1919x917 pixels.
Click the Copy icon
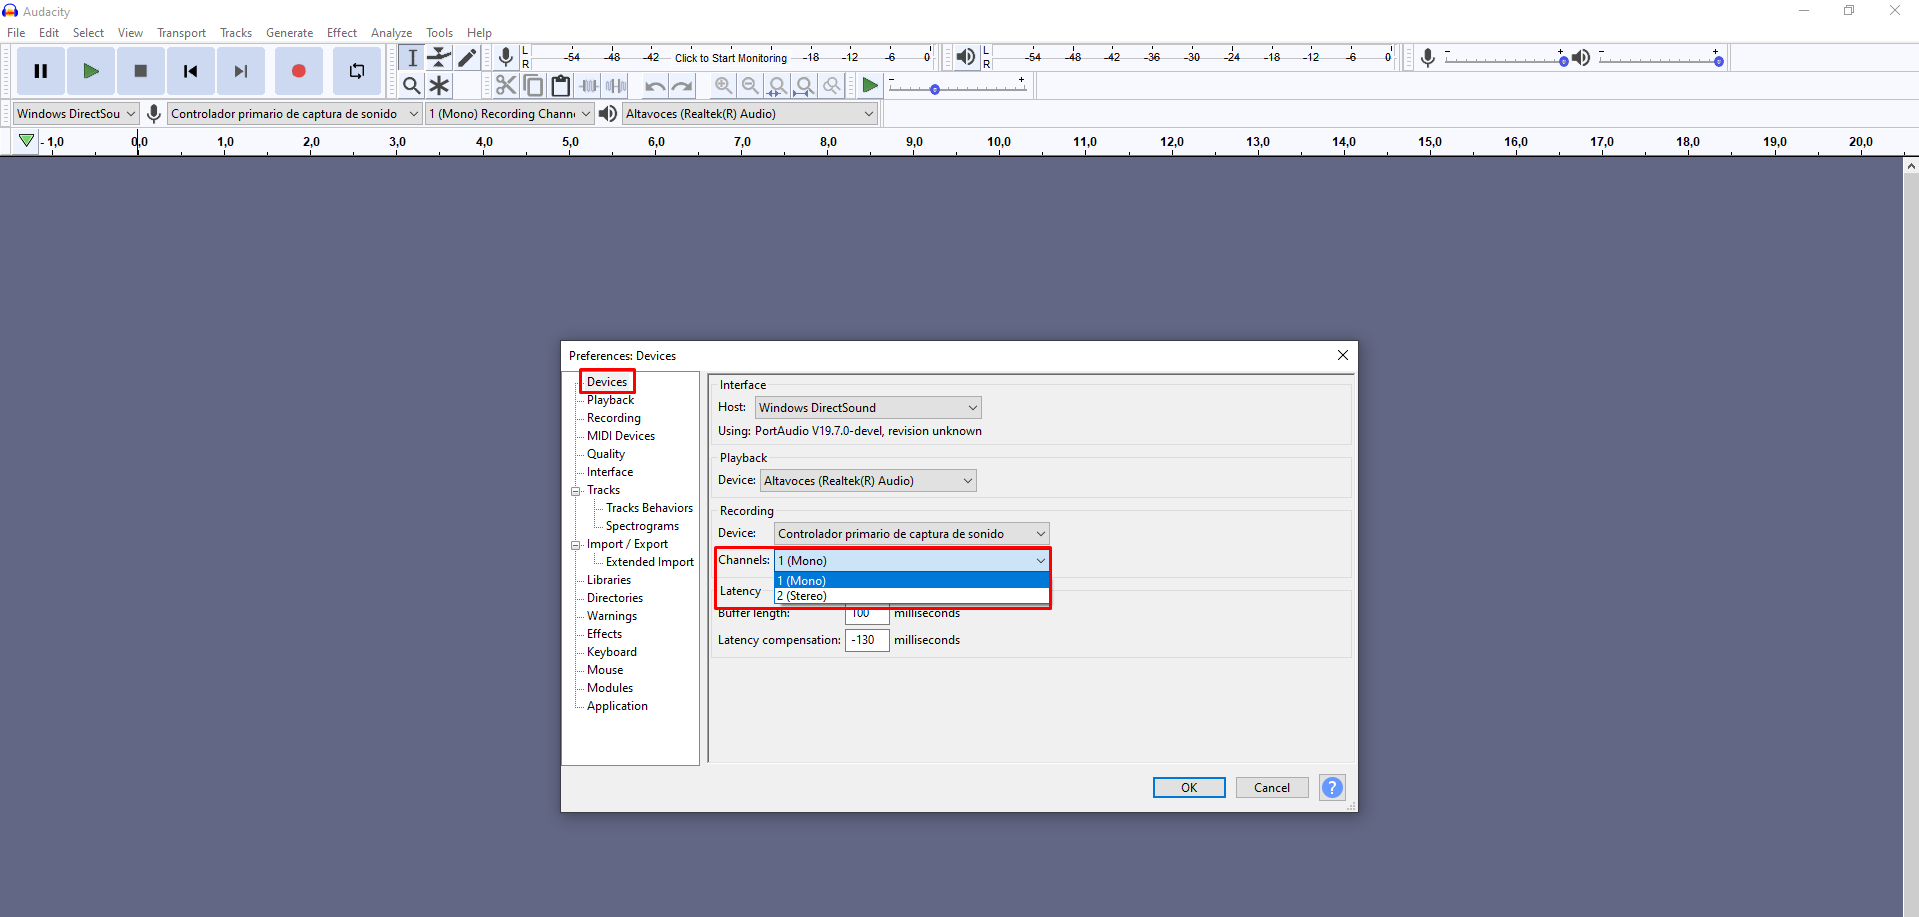pyautogui.click(x=534, y=86)
